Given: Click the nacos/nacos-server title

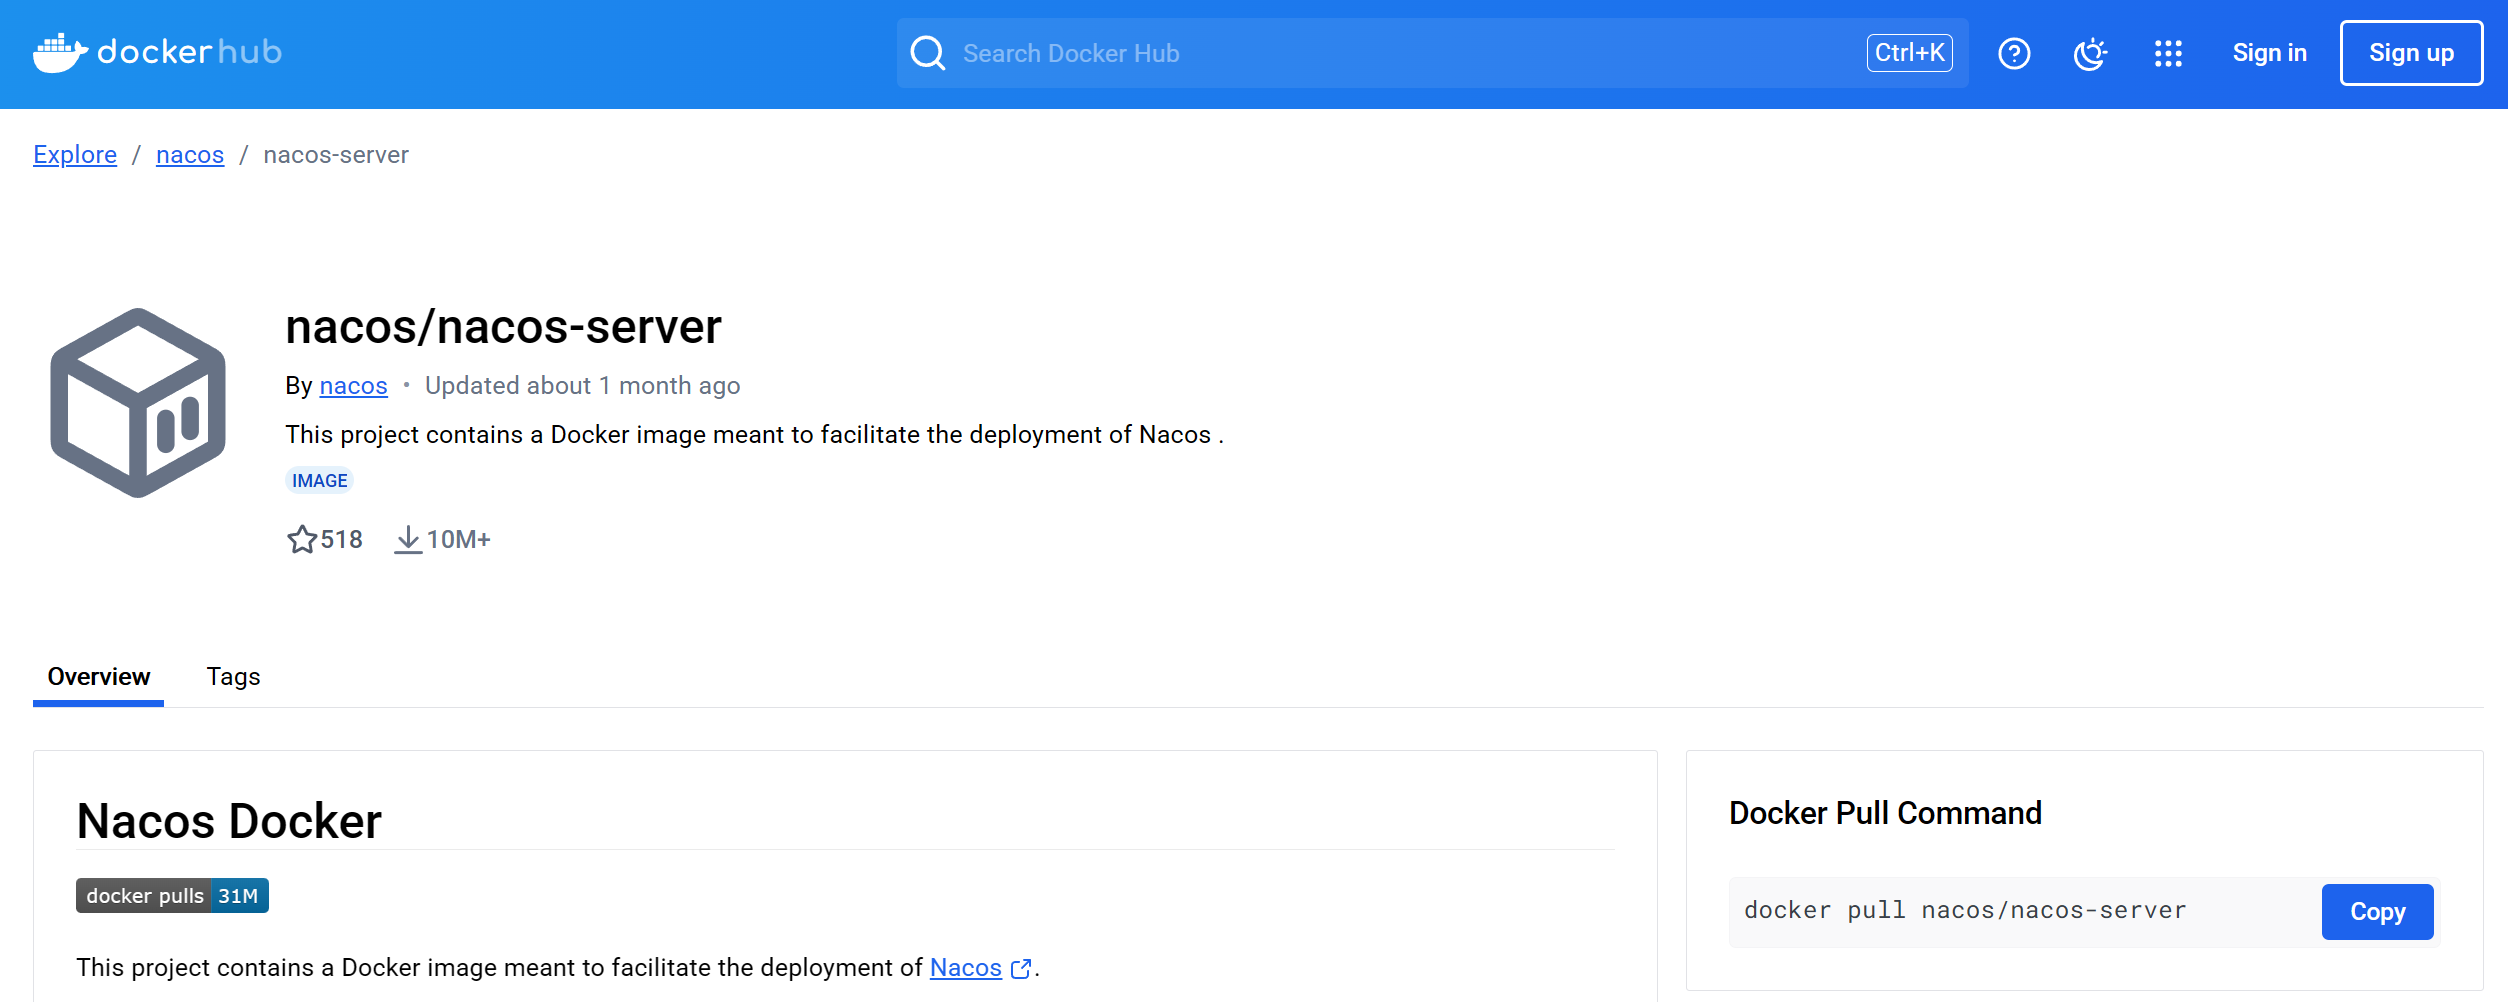Looking at the screenshot, I should (x=503, y=327).
